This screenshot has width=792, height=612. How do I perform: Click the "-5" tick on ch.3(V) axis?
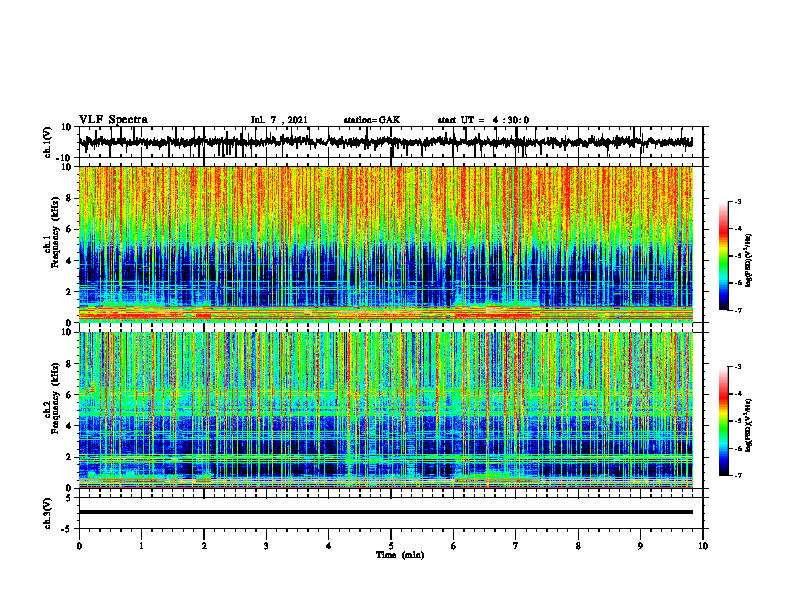68,529
